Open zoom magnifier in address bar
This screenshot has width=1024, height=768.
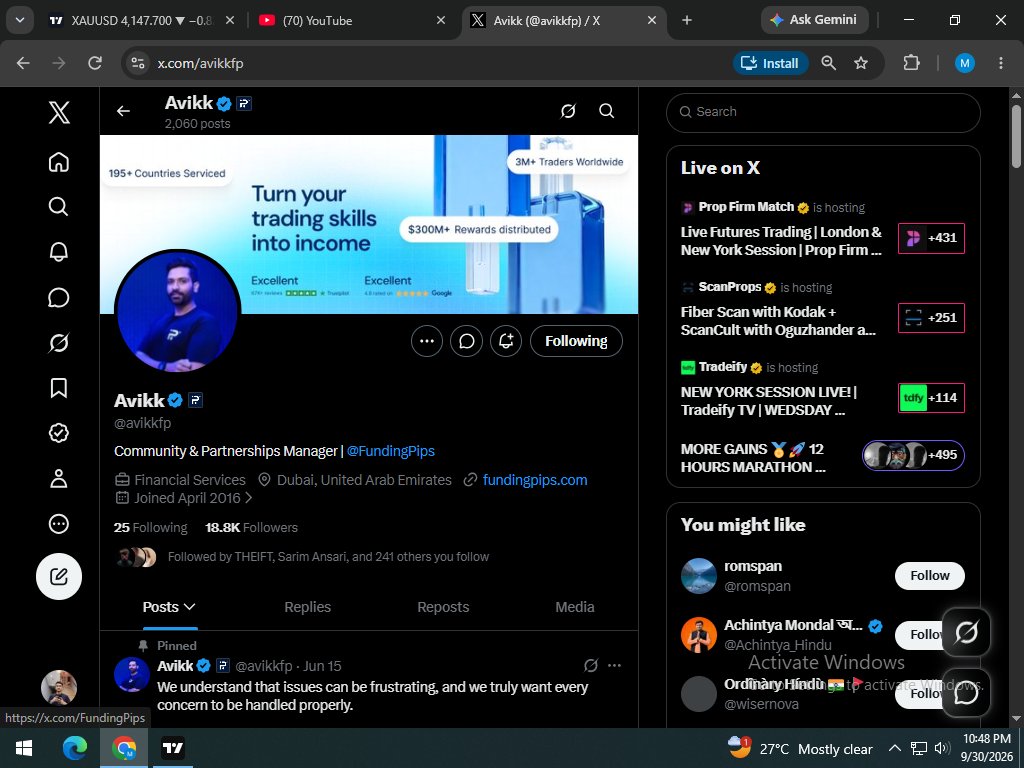(x=829, y=63)
